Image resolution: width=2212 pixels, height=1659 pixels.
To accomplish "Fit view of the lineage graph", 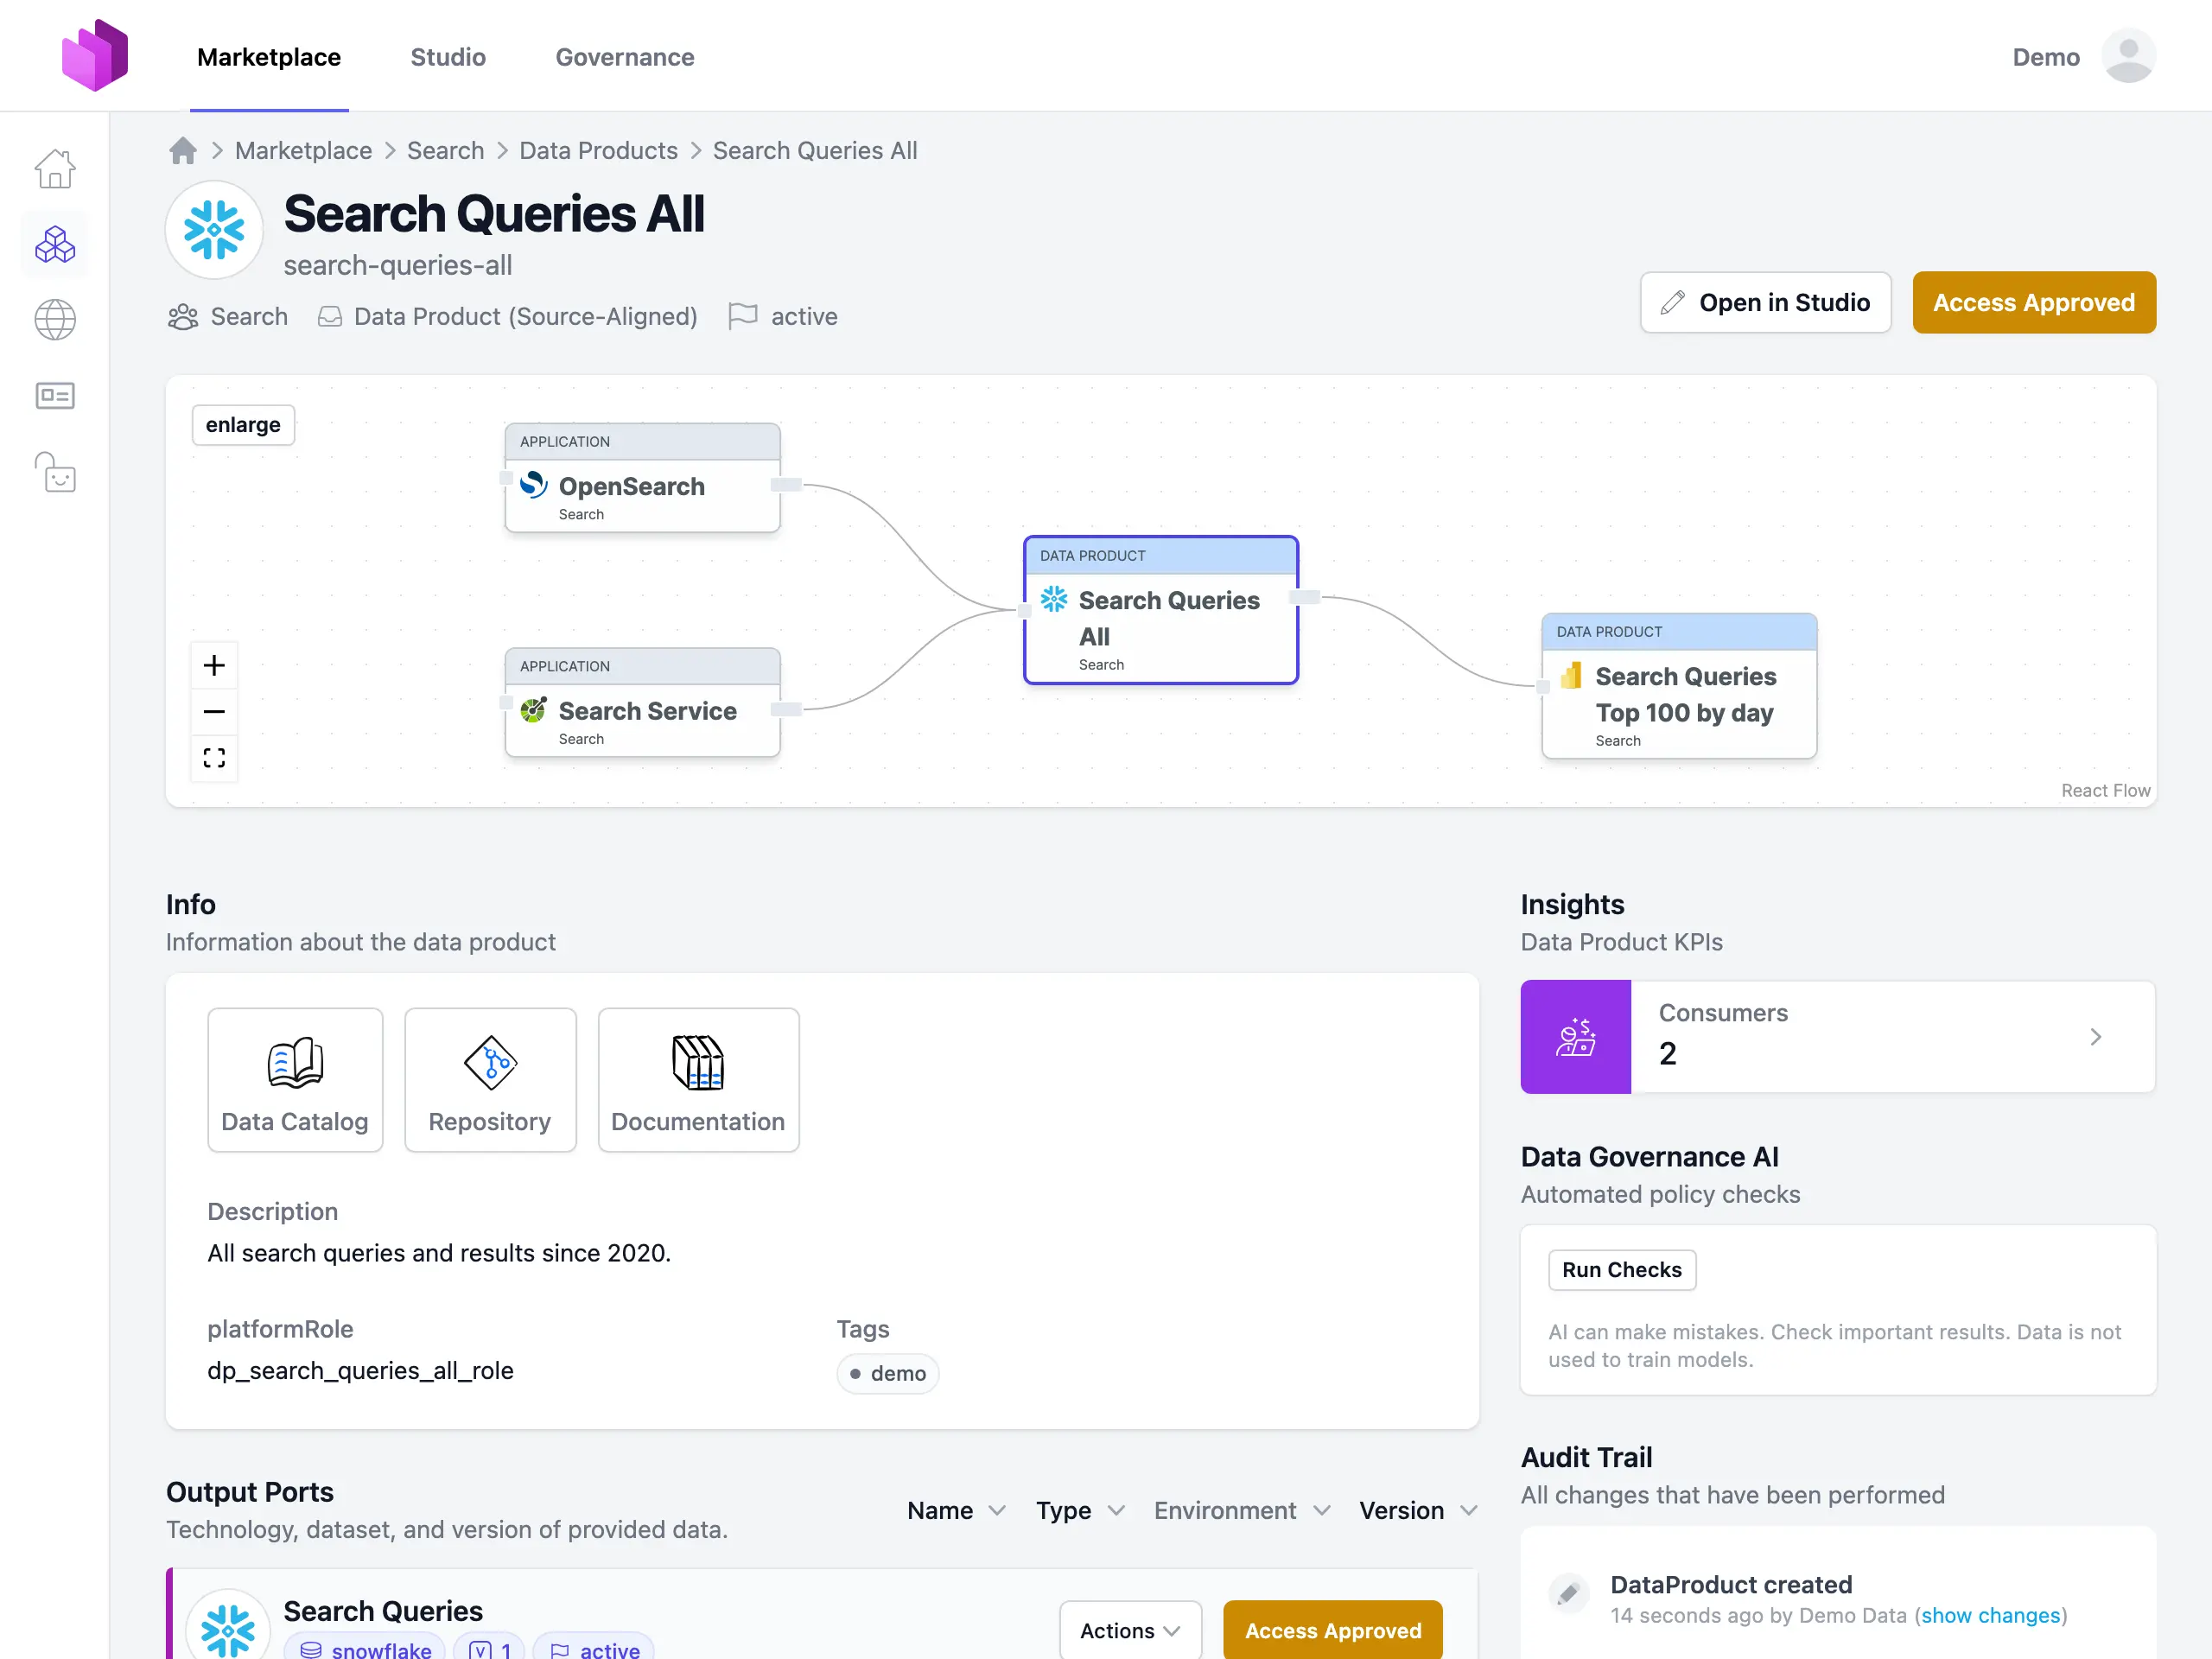I will click(214, 758).
